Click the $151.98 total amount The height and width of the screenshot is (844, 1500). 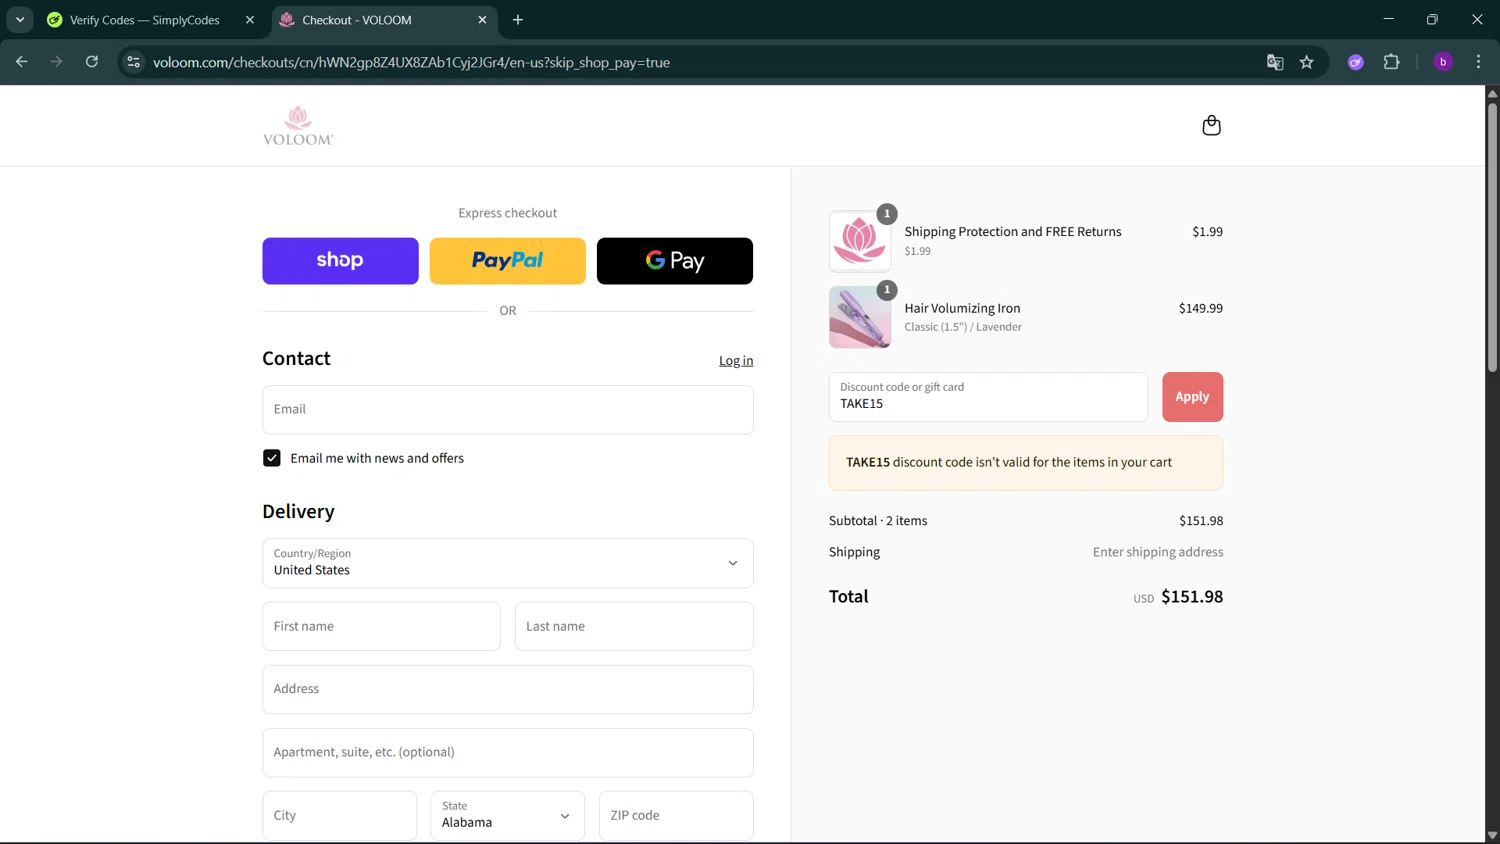[1192, 597]
